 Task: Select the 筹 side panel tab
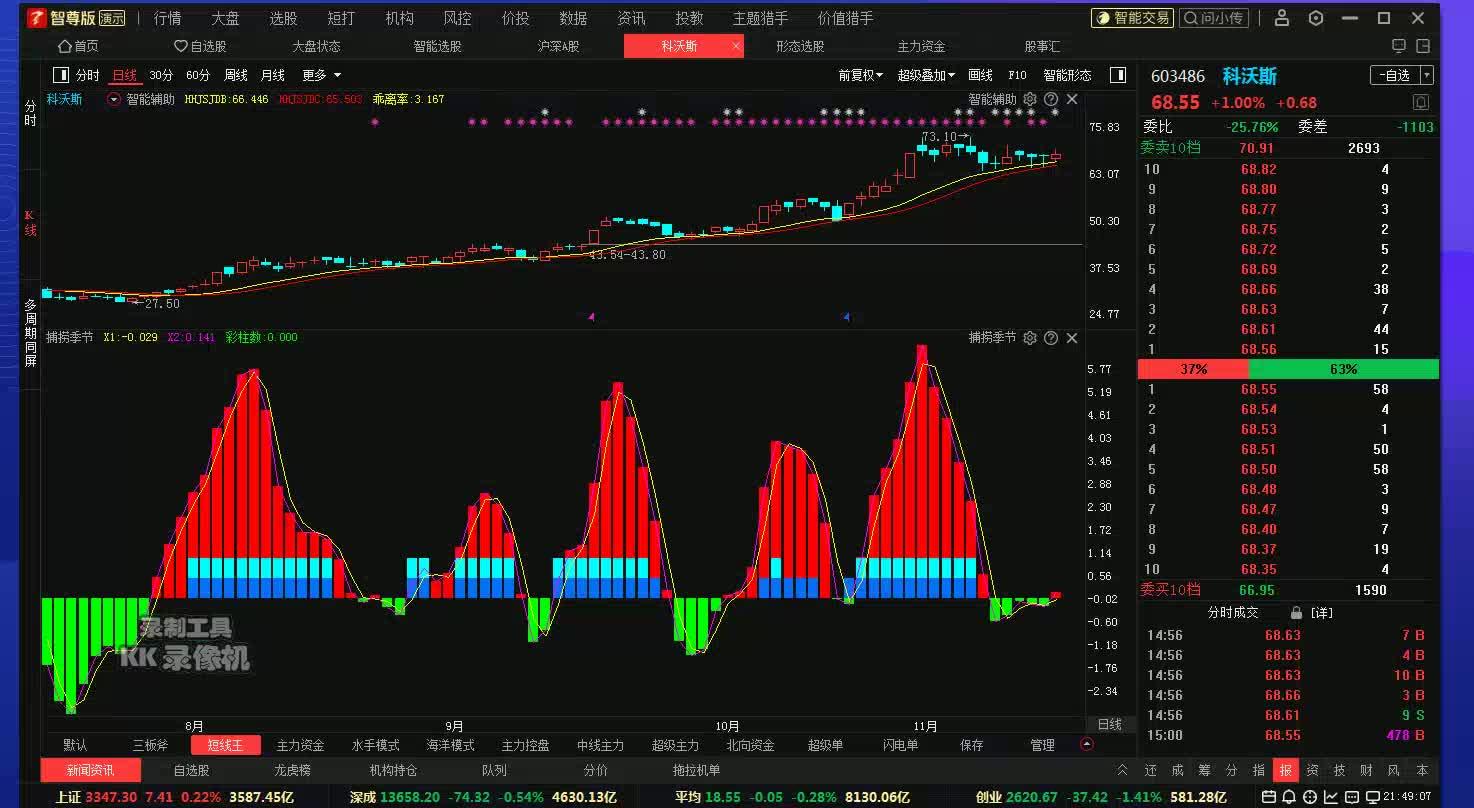pyautogui.click(x=1204, y=770)
